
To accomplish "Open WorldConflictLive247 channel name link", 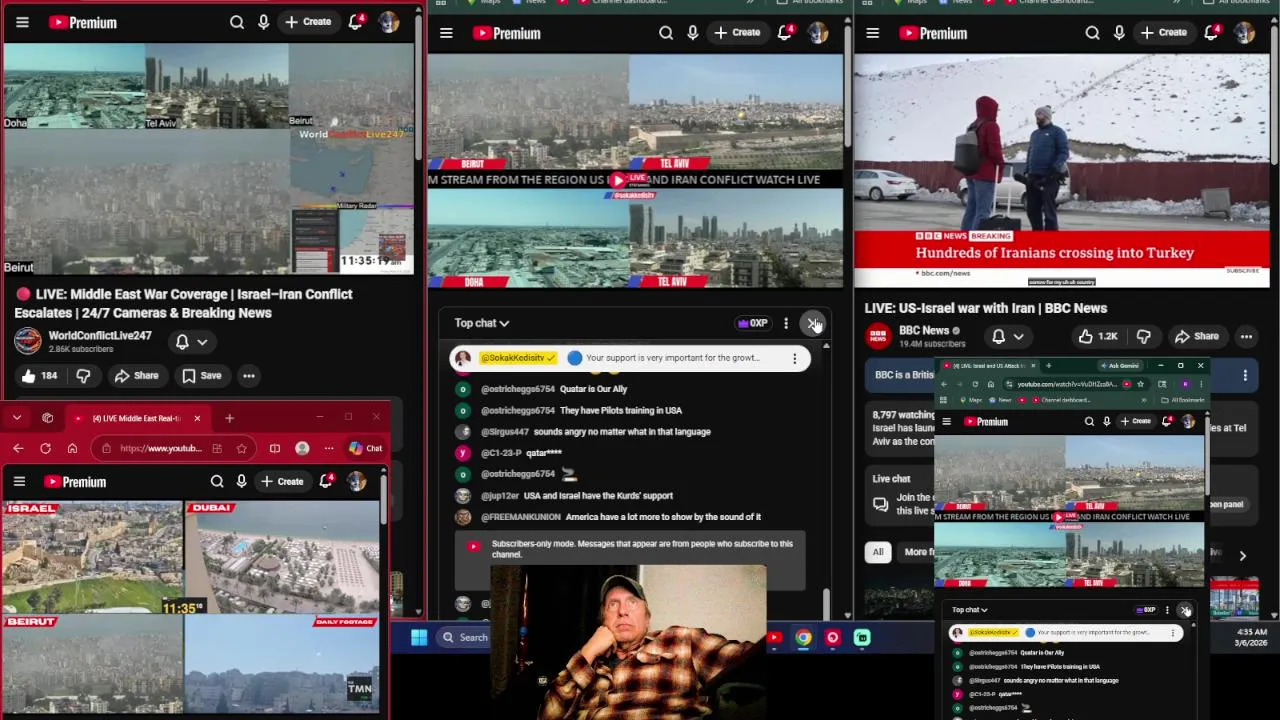I will (100, 336).
